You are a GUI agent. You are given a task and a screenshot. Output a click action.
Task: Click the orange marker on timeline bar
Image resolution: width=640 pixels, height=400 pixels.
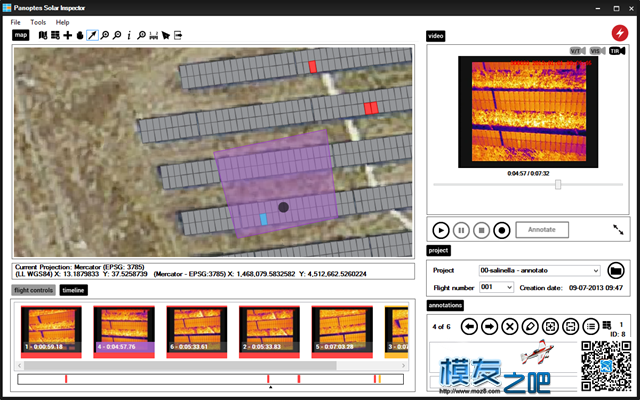coord(380,379)
